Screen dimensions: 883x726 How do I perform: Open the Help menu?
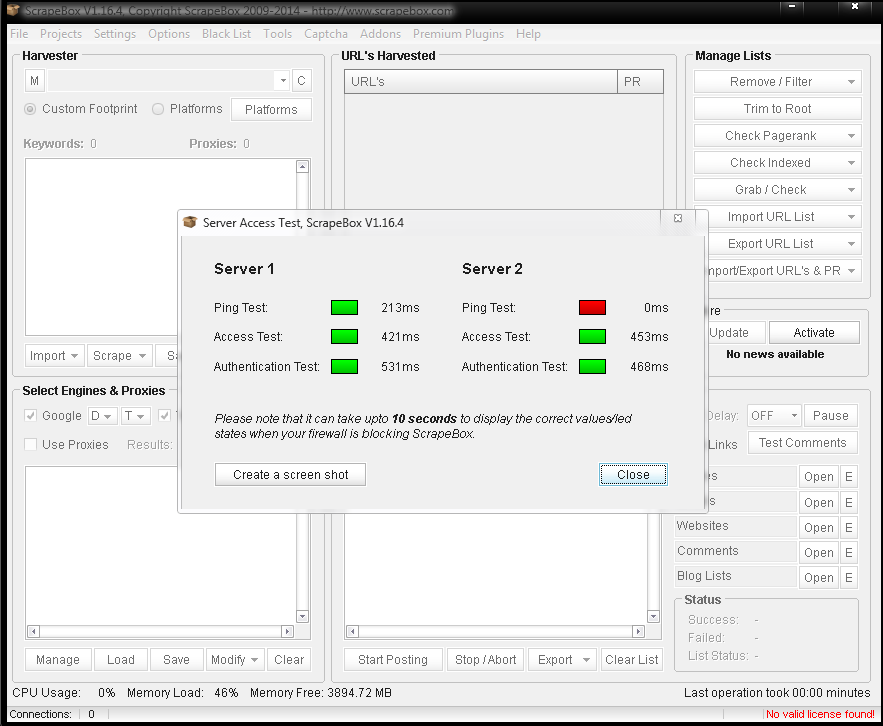click(x=528, y=34)
